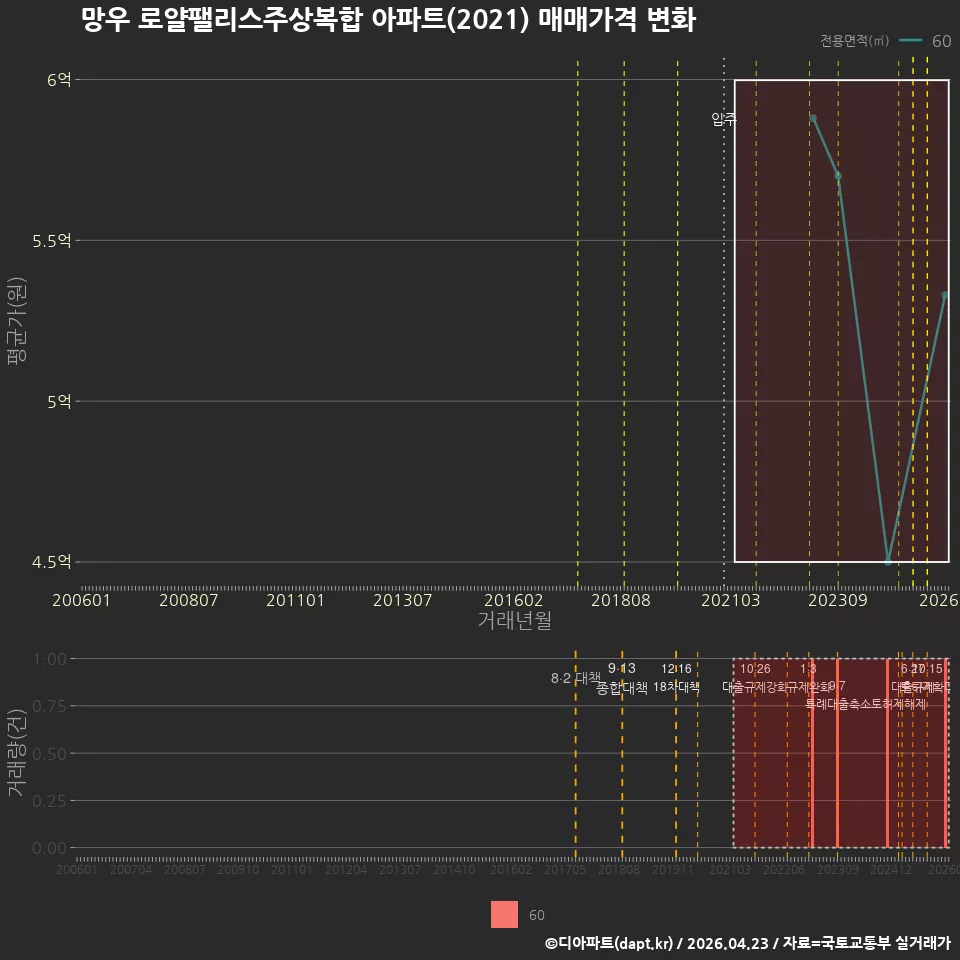This screenshot has width=960, height=960.
Task: Click the 6억 y-axis label
Action: point(59,80)
